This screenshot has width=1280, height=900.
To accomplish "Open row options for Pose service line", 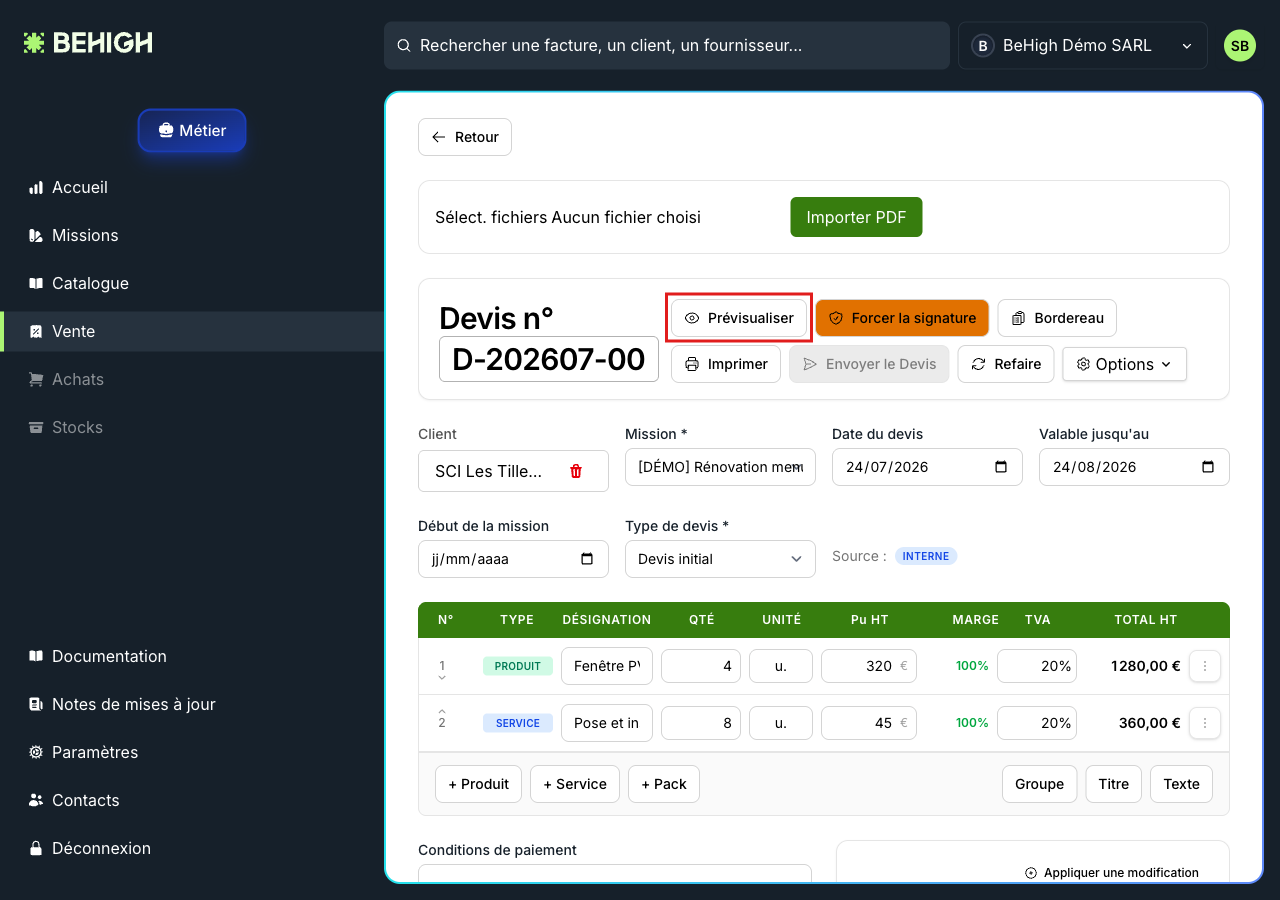I will click(x=1205, y=723).
